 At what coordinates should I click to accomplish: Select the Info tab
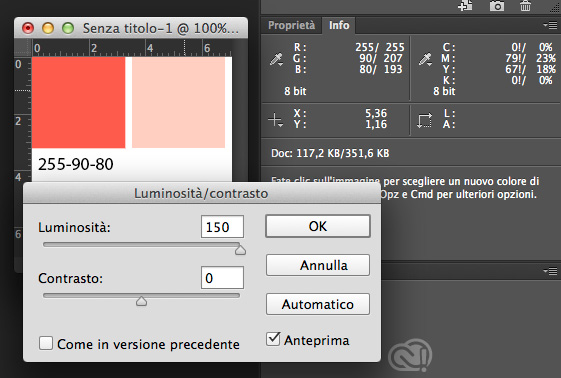[x=339, y=25]
